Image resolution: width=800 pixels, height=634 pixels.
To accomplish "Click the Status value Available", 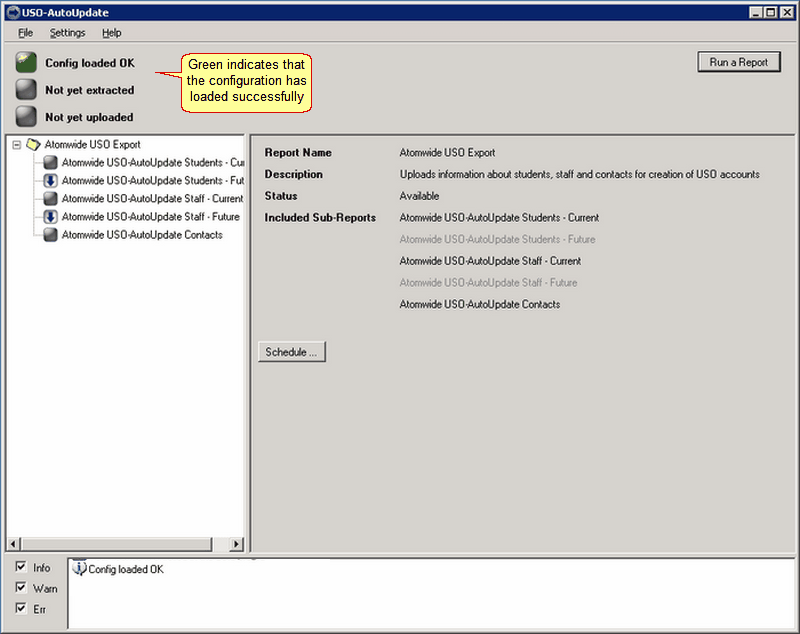I will pos(419,196).
